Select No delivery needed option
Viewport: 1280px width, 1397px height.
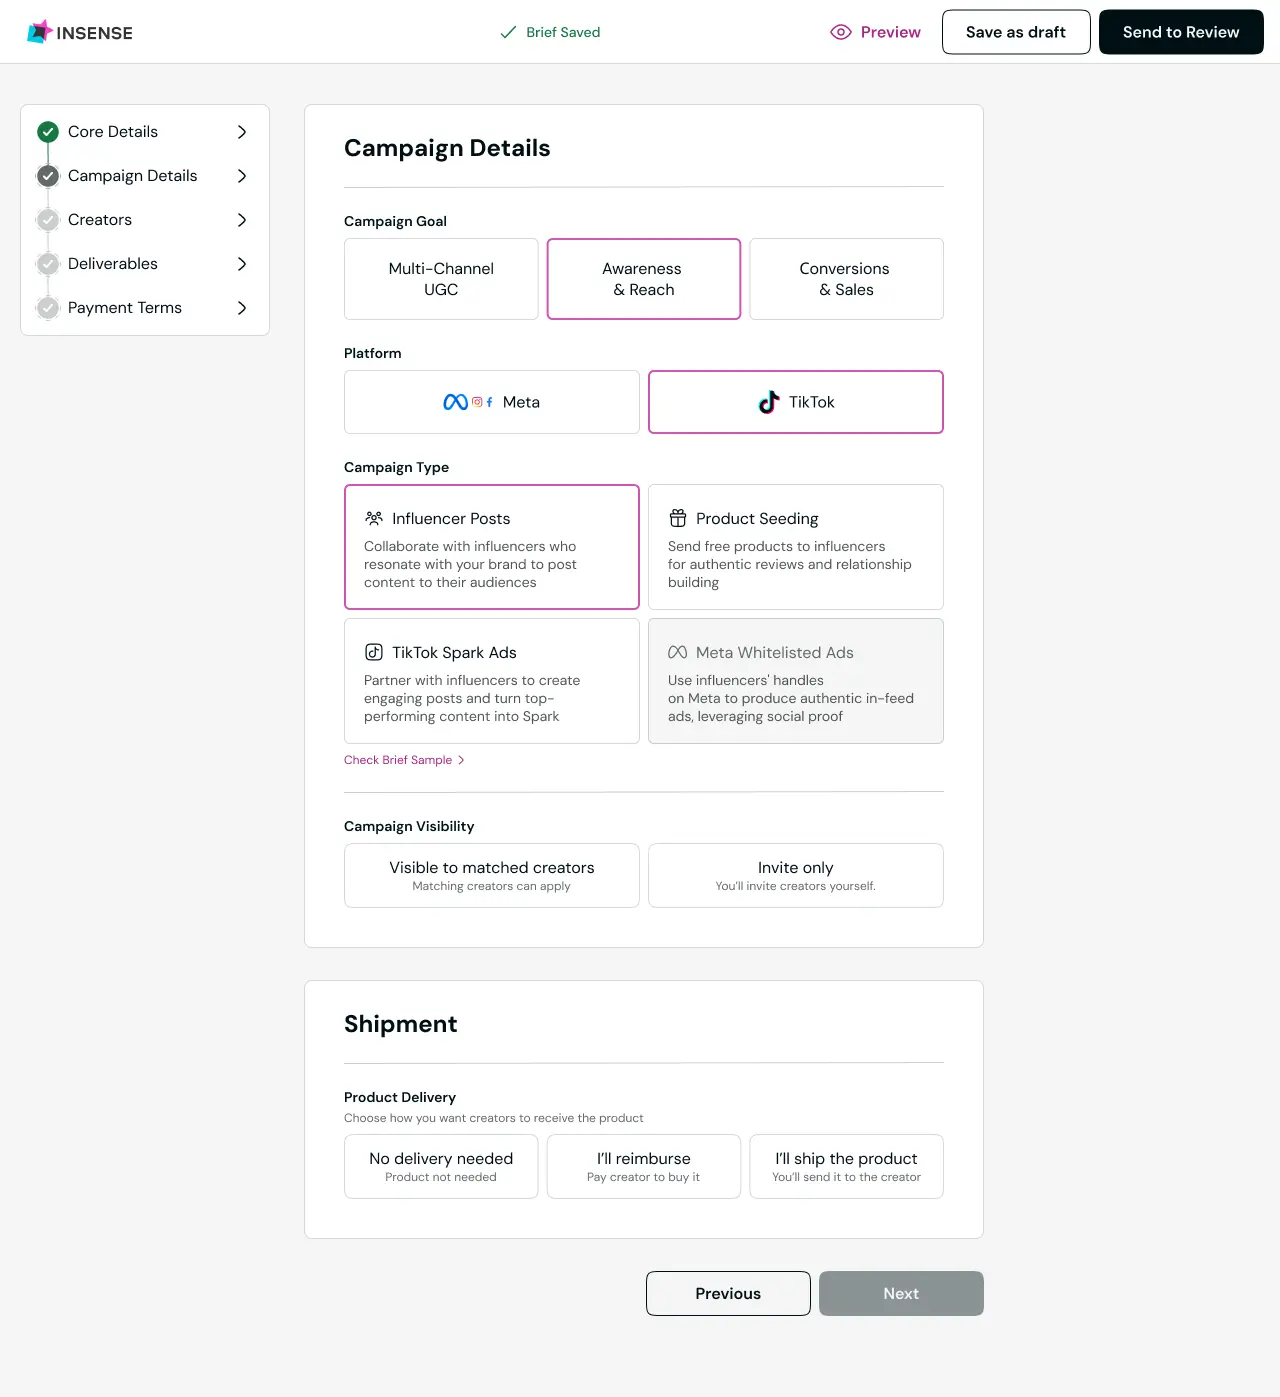click(x=441, y=1166)
